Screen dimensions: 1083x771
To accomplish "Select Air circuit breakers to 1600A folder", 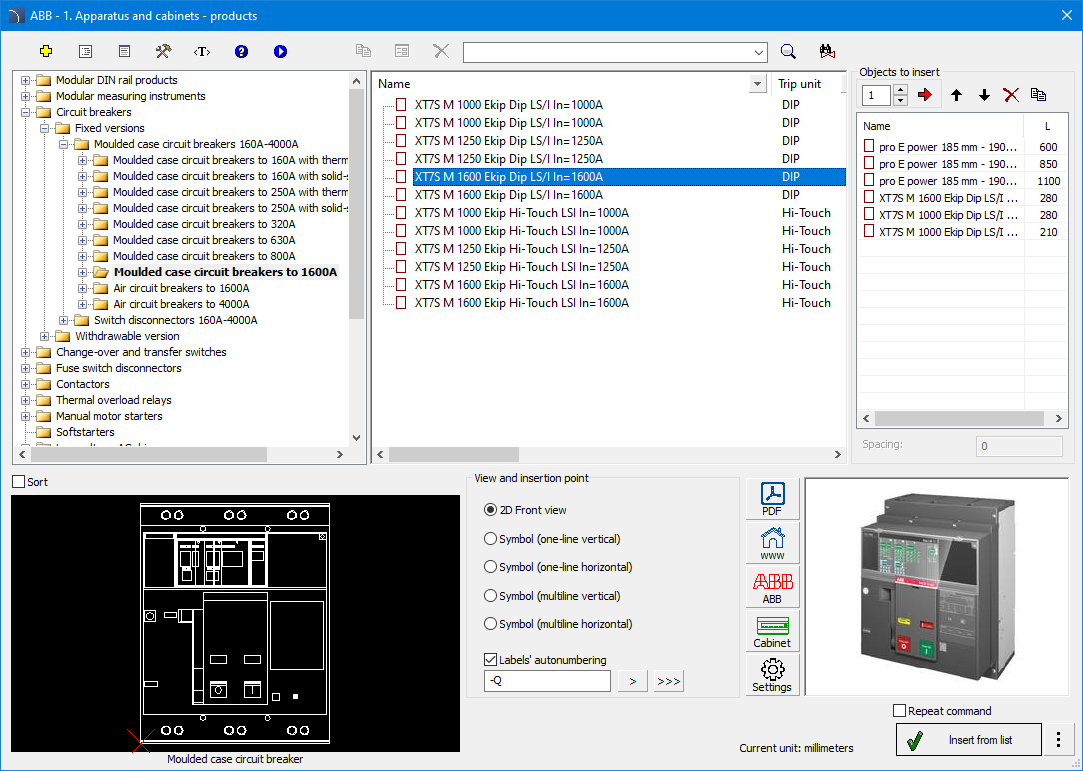I will [x=182, y=288].
